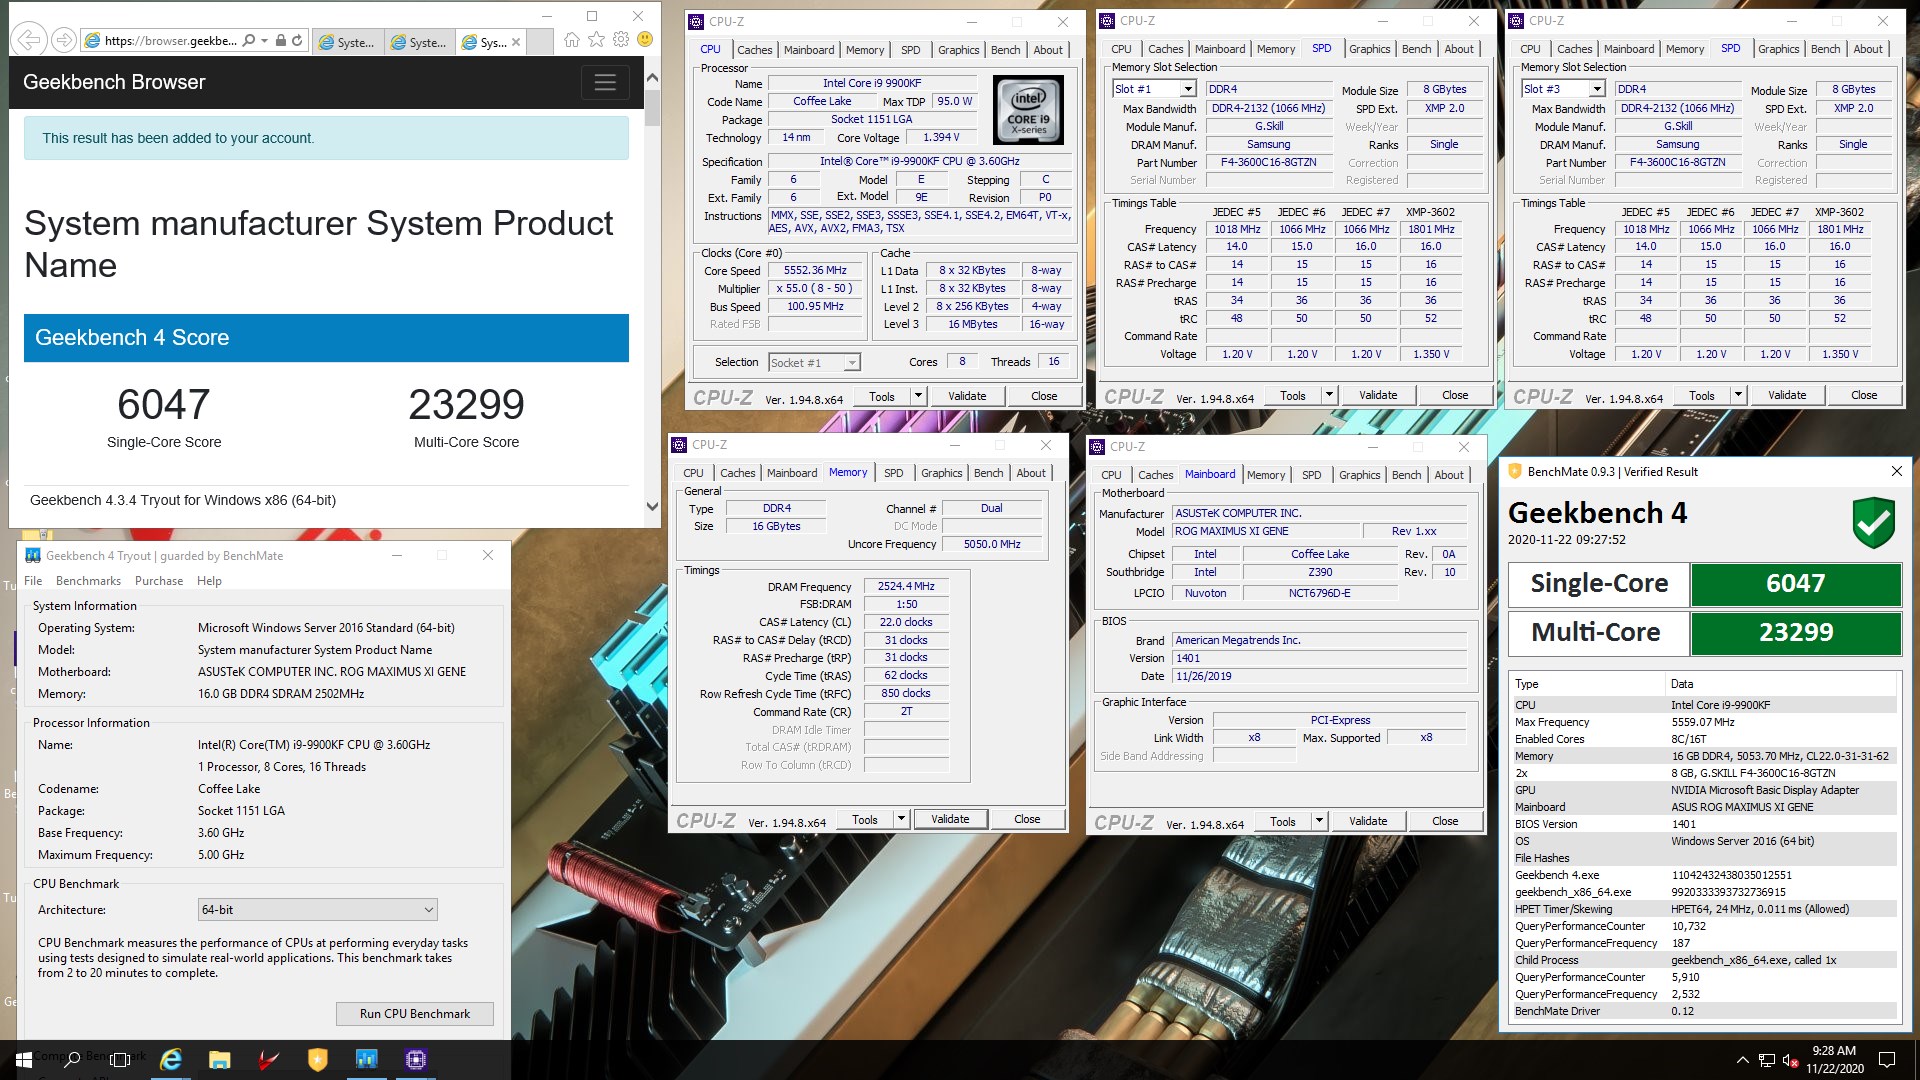Viewport: 1920px width, 1080px height.
Task: Click Close button in Slot #1 SPD window
Action: point(1455,395)
